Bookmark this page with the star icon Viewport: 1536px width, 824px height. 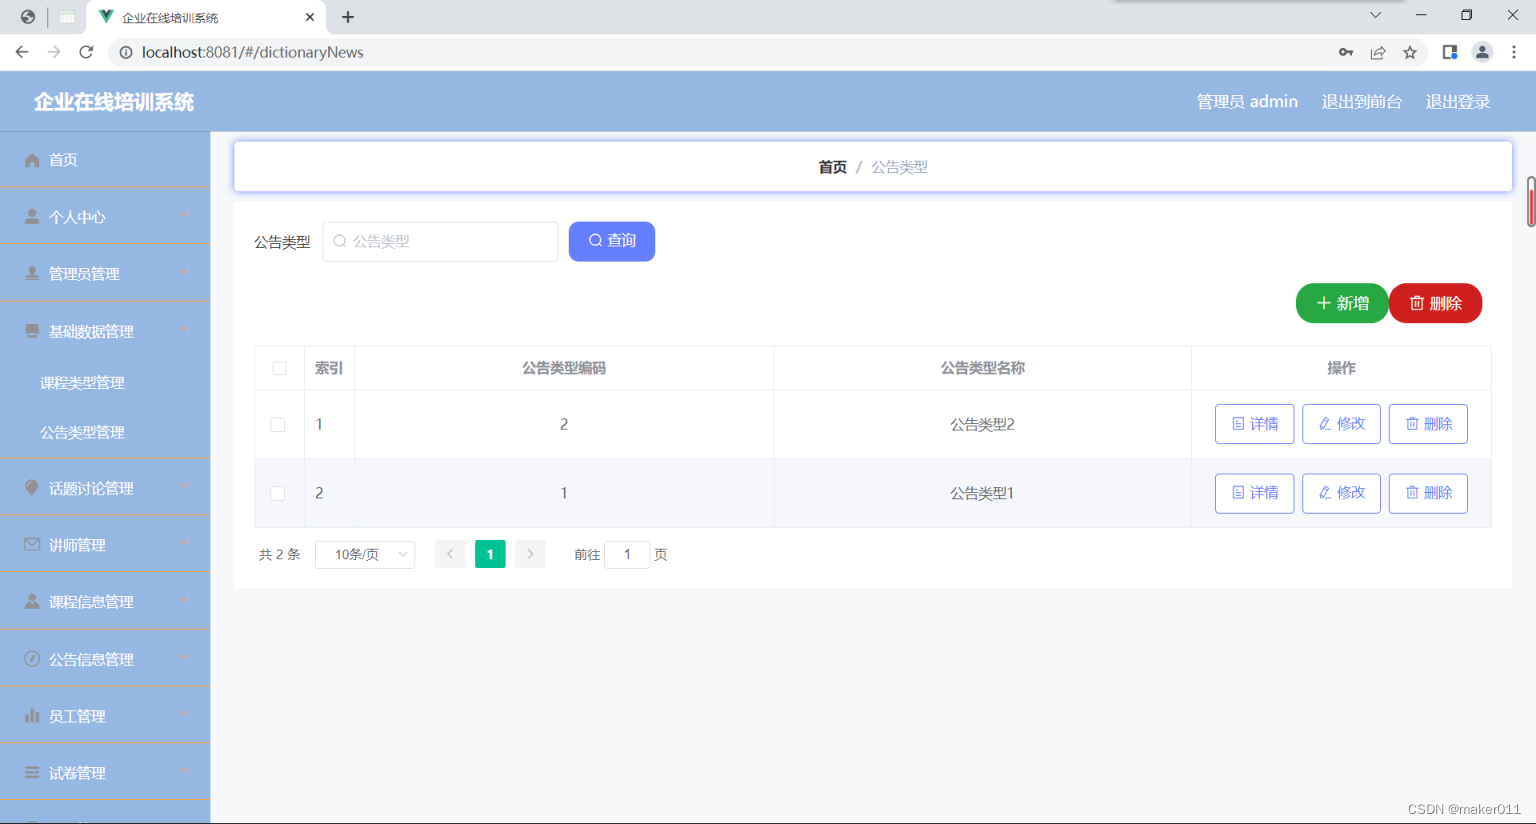coord(1410,52)
